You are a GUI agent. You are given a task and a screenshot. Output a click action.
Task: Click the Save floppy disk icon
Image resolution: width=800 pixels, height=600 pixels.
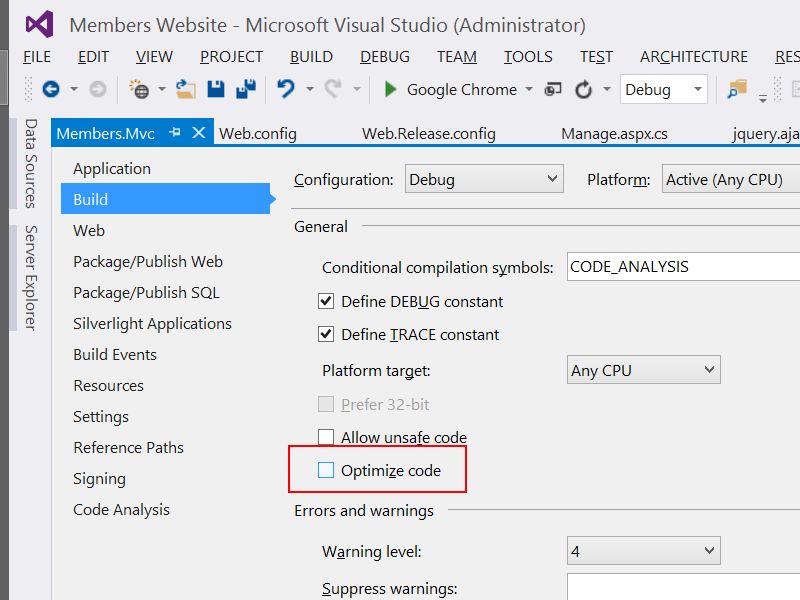pyautogui.click(x=216, y=89)
